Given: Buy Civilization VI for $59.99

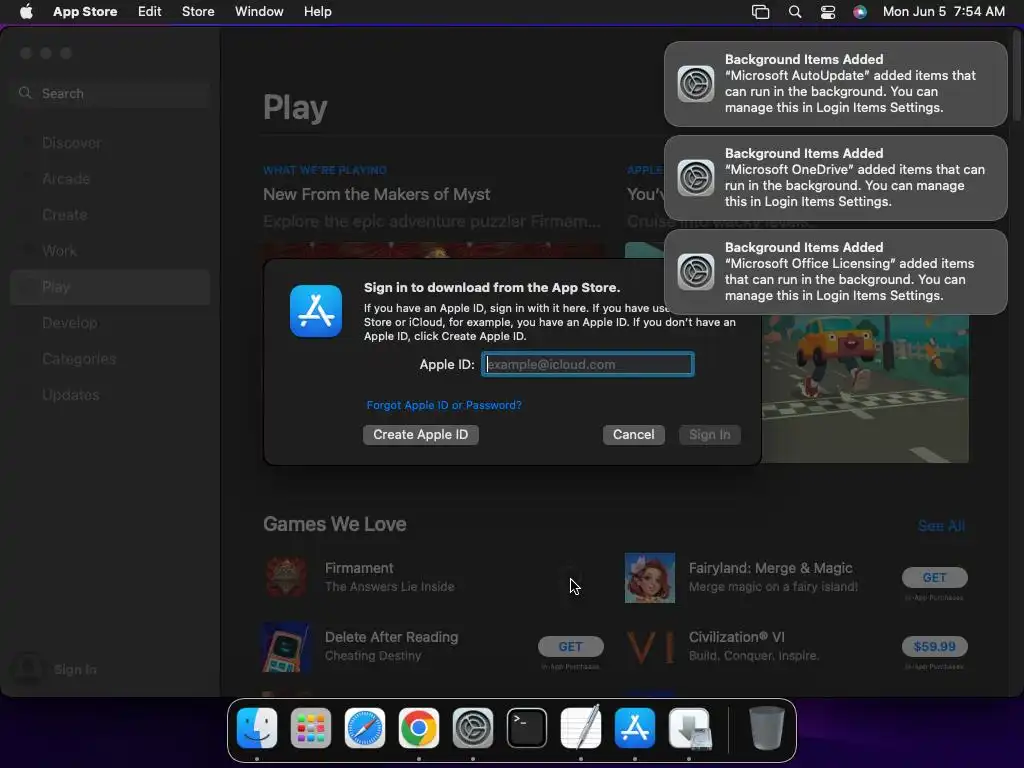Looking at the screenshot, I should point(935,647).
